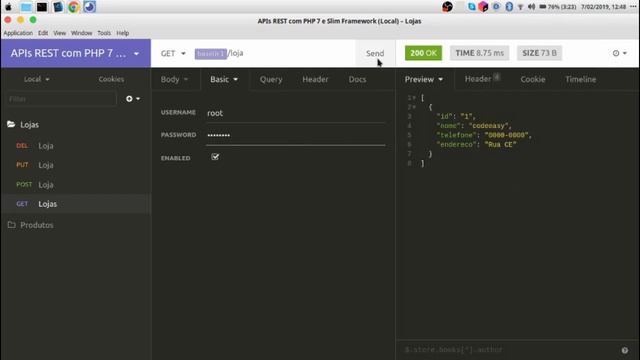The image size is (640, 360).
Task: Click the "Rua CE" value in JSON response
Action: [x=500, y=144]
